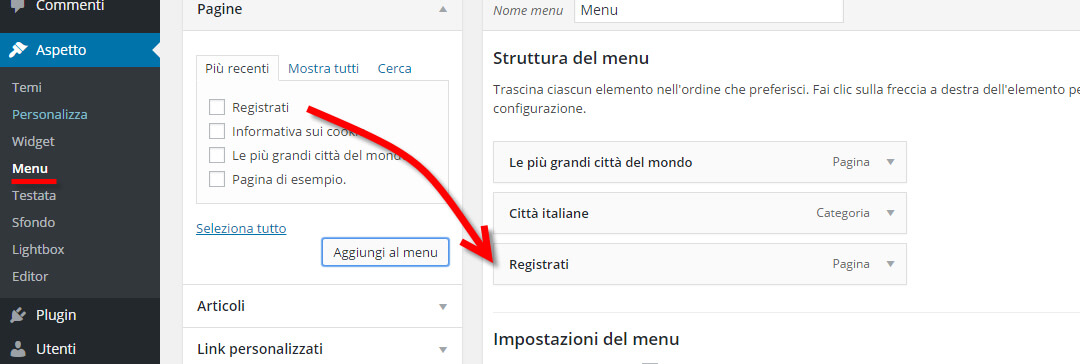The image size is (1080, 364).
Task: Click Le più grandi città del mondo item title
Action: (601, 162)
